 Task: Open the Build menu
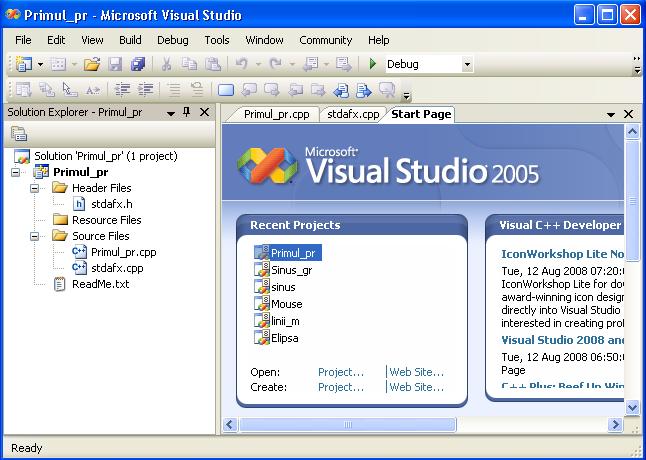tap(130, 40)
